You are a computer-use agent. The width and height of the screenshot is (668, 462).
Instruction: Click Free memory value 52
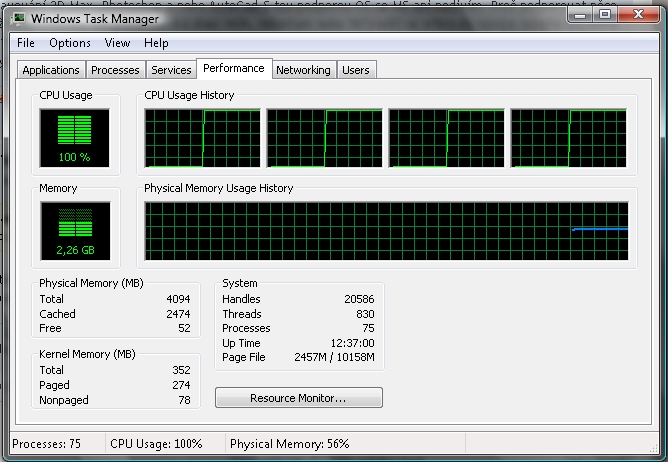pyautogui.click(x=184, y=328)
